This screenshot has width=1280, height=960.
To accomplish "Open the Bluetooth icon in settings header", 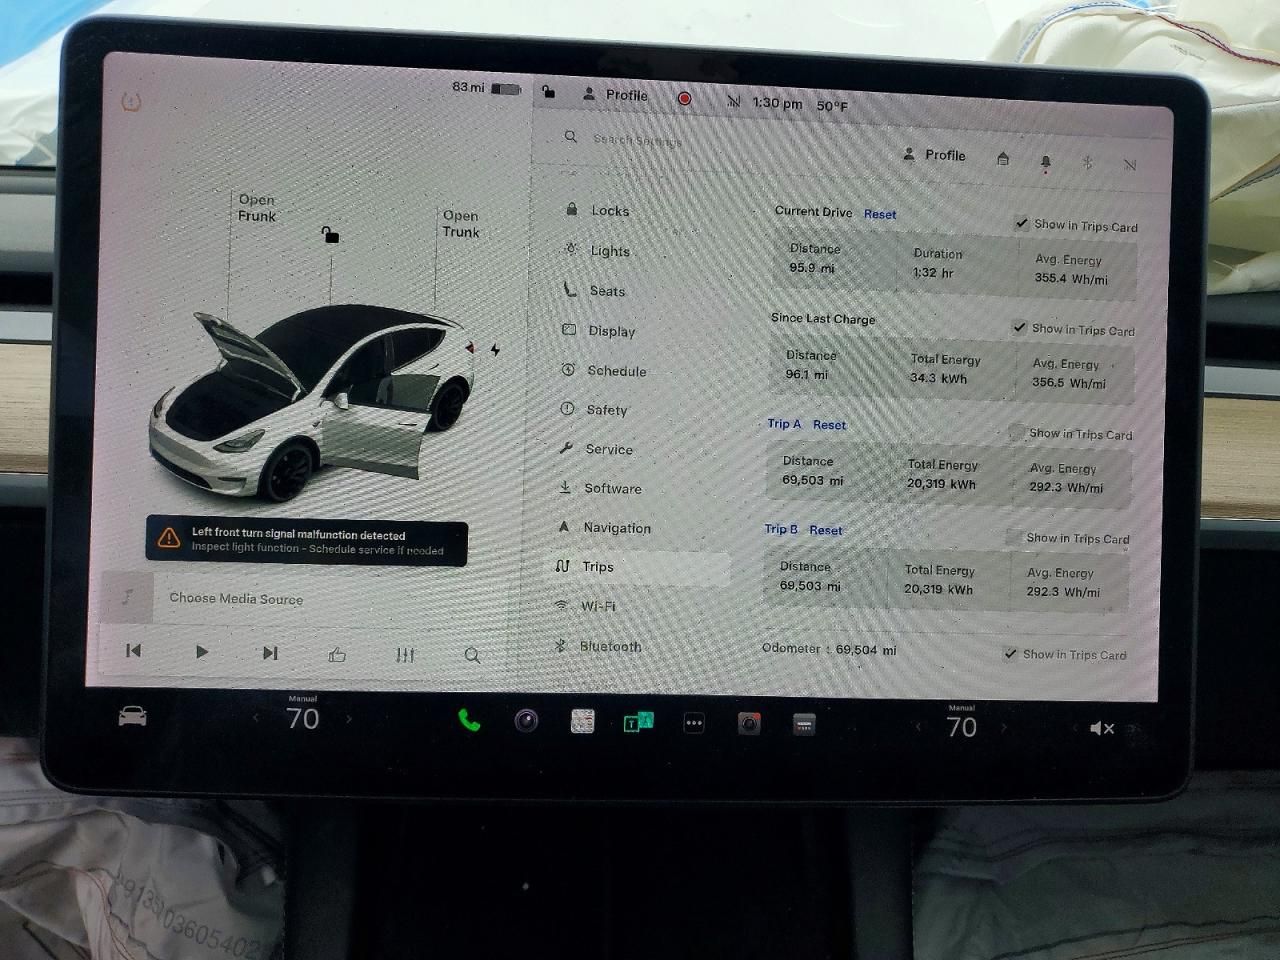I will pyautogui.click(x=1087, y=163).
